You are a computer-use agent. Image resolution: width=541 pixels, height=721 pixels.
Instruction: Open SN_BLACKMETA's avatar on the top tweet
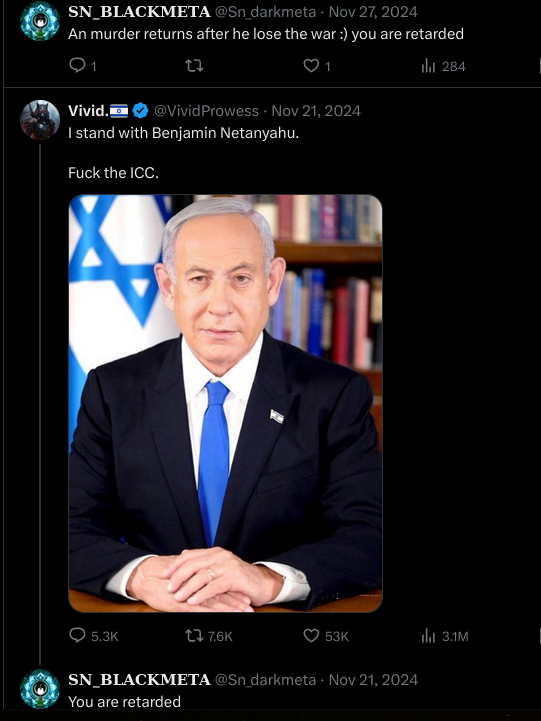pos(40,21)
